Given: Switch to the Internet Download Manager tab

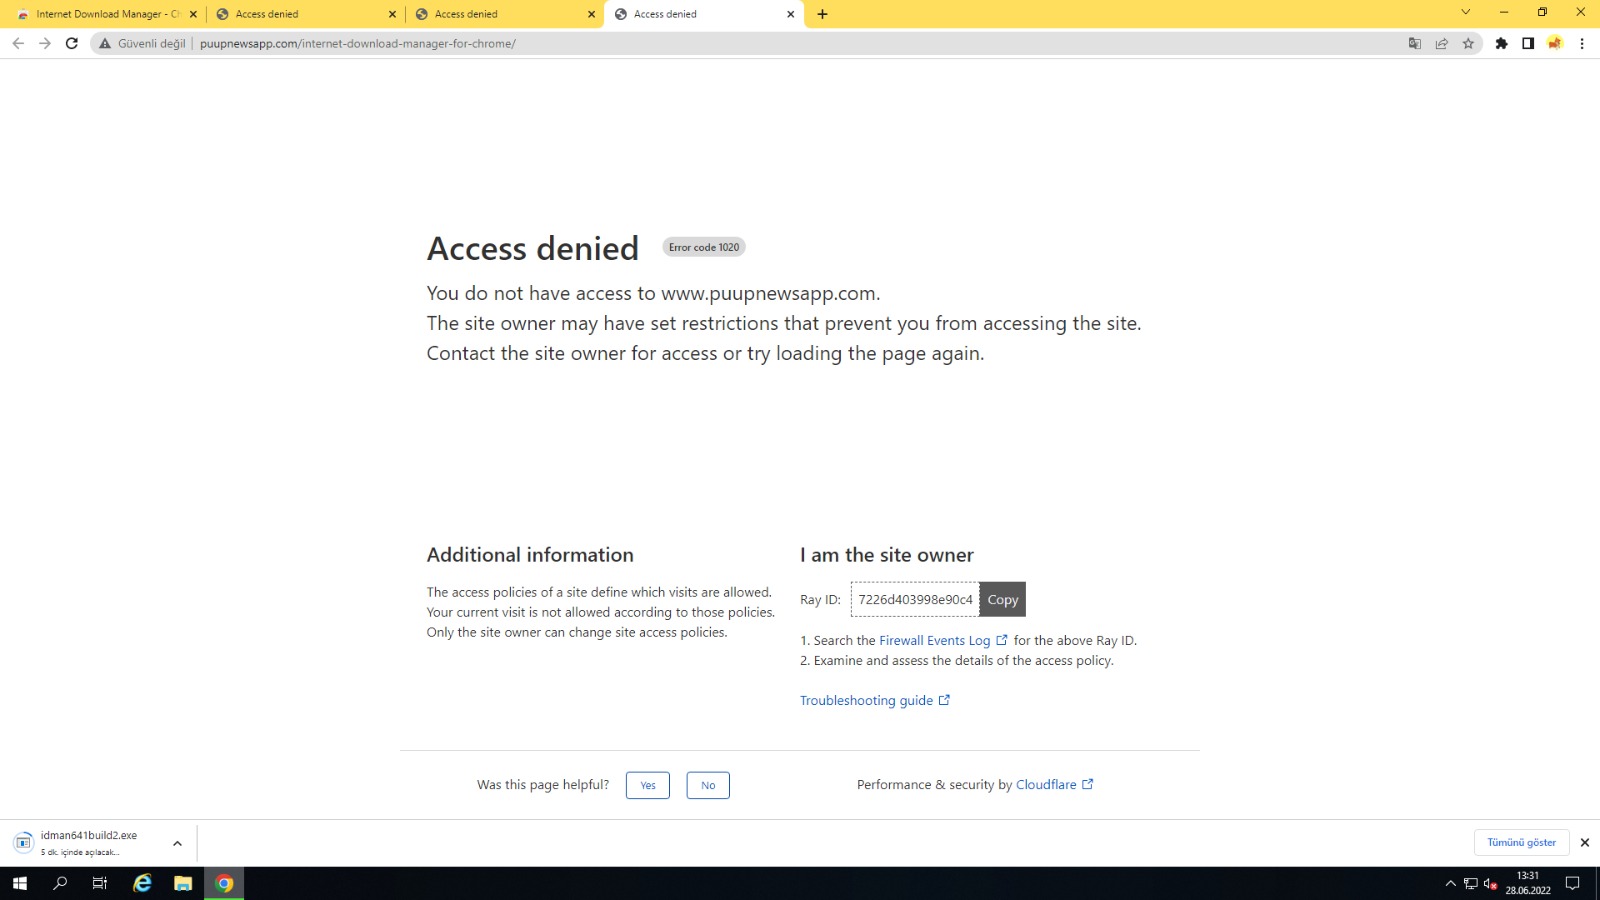Looking at the screenshot, I should click(x=106, y=14).
